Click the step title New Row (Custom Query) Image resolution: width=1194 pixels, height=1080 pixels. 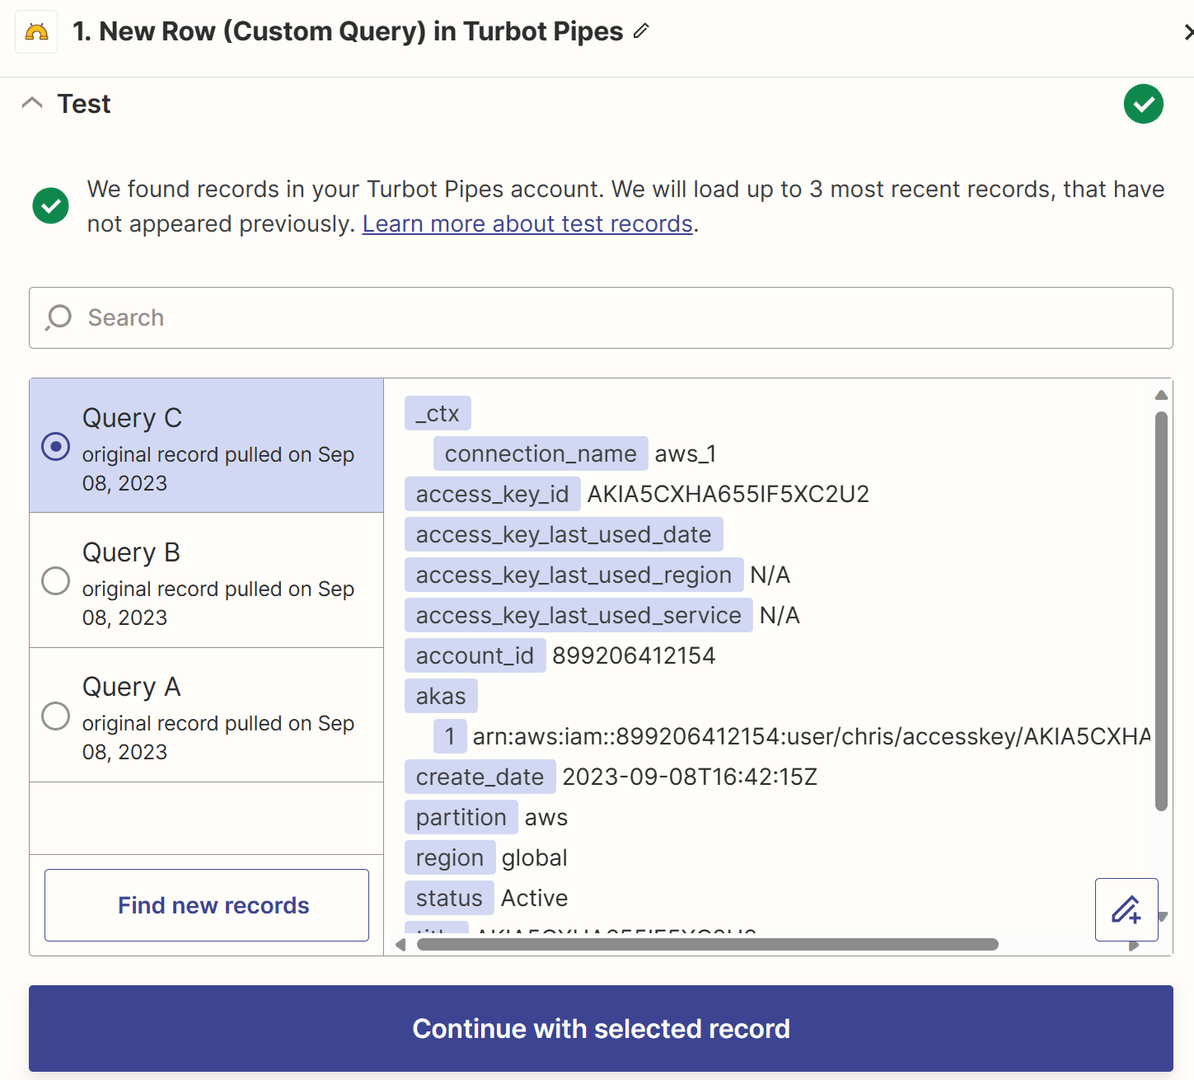(x=347, y=31)
